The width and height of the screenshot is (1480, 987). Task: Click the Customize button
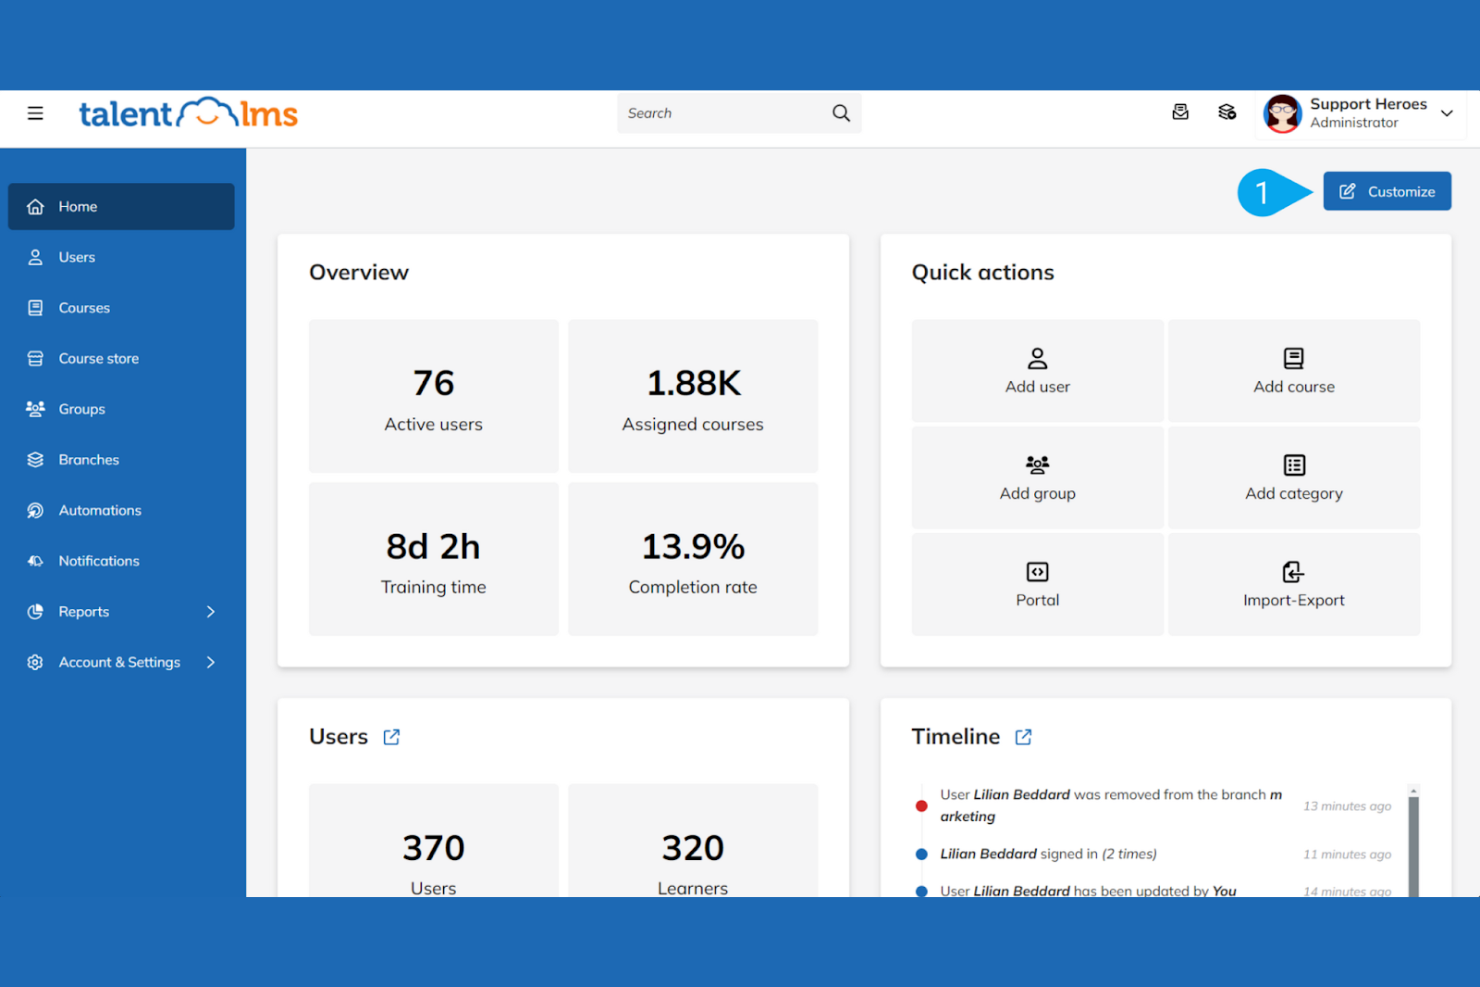point(1387,191)
